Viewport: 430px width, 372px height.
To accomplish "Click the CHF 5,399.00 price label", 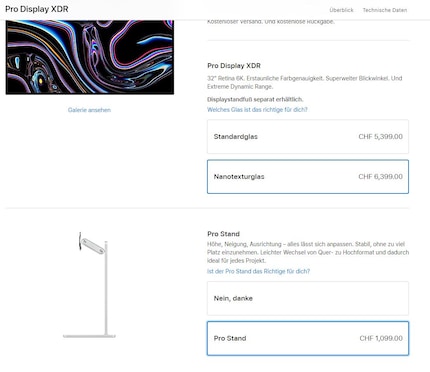I will tap(380, 137).
